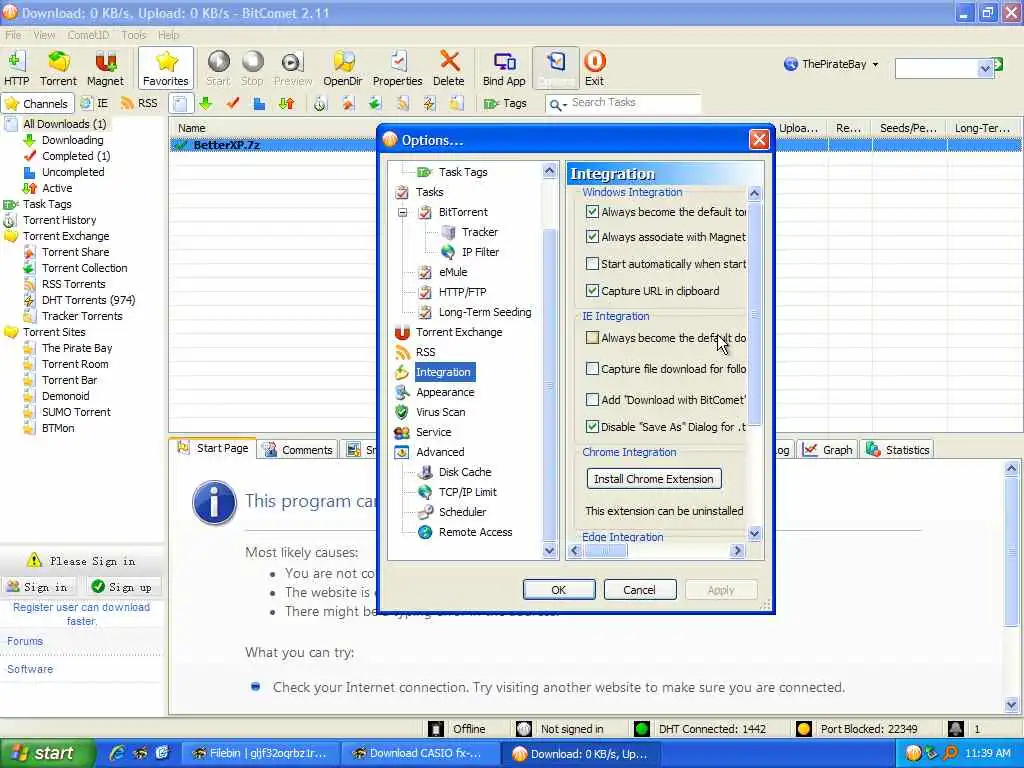The image size is (1024, 768).
Task: Toggle Capture URL in clipboard checkbox
Action: click(592, 291)
